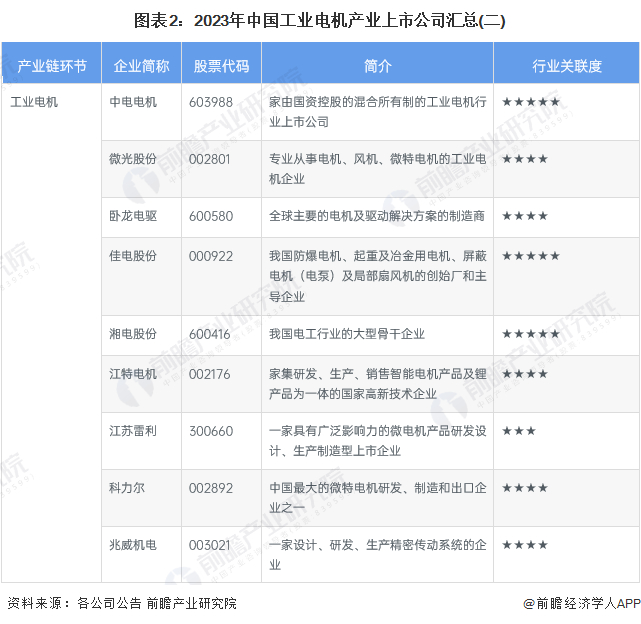Select company name 江特电机

(133, 374)
